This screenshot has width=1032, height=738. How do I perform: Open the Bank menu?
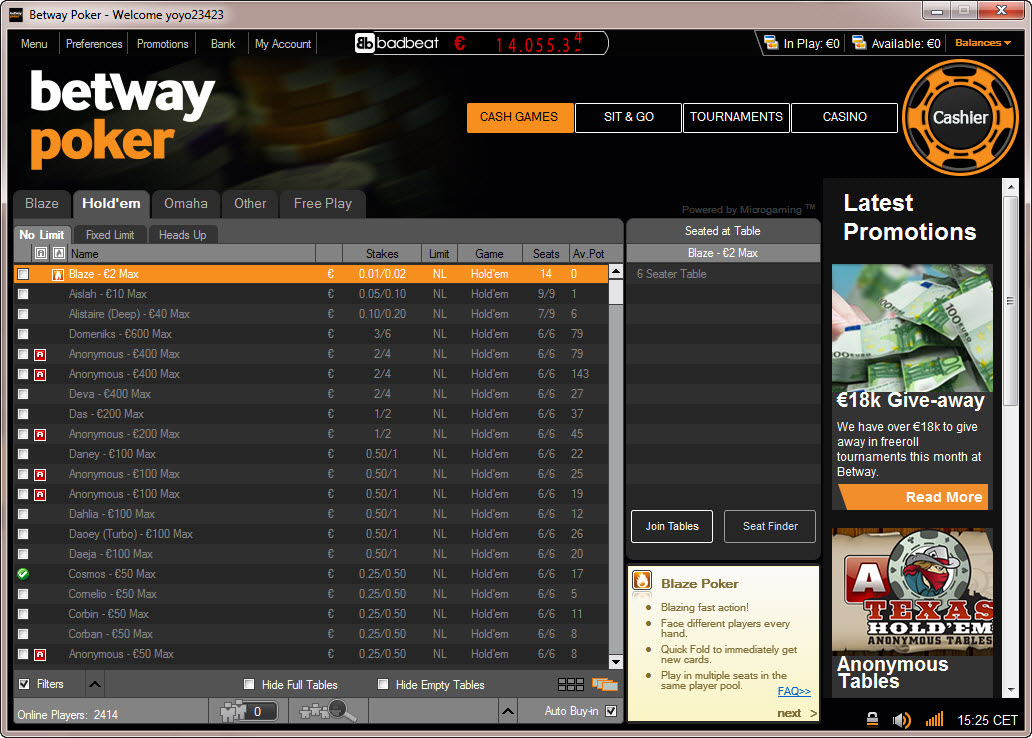click(x=223, y=43)
